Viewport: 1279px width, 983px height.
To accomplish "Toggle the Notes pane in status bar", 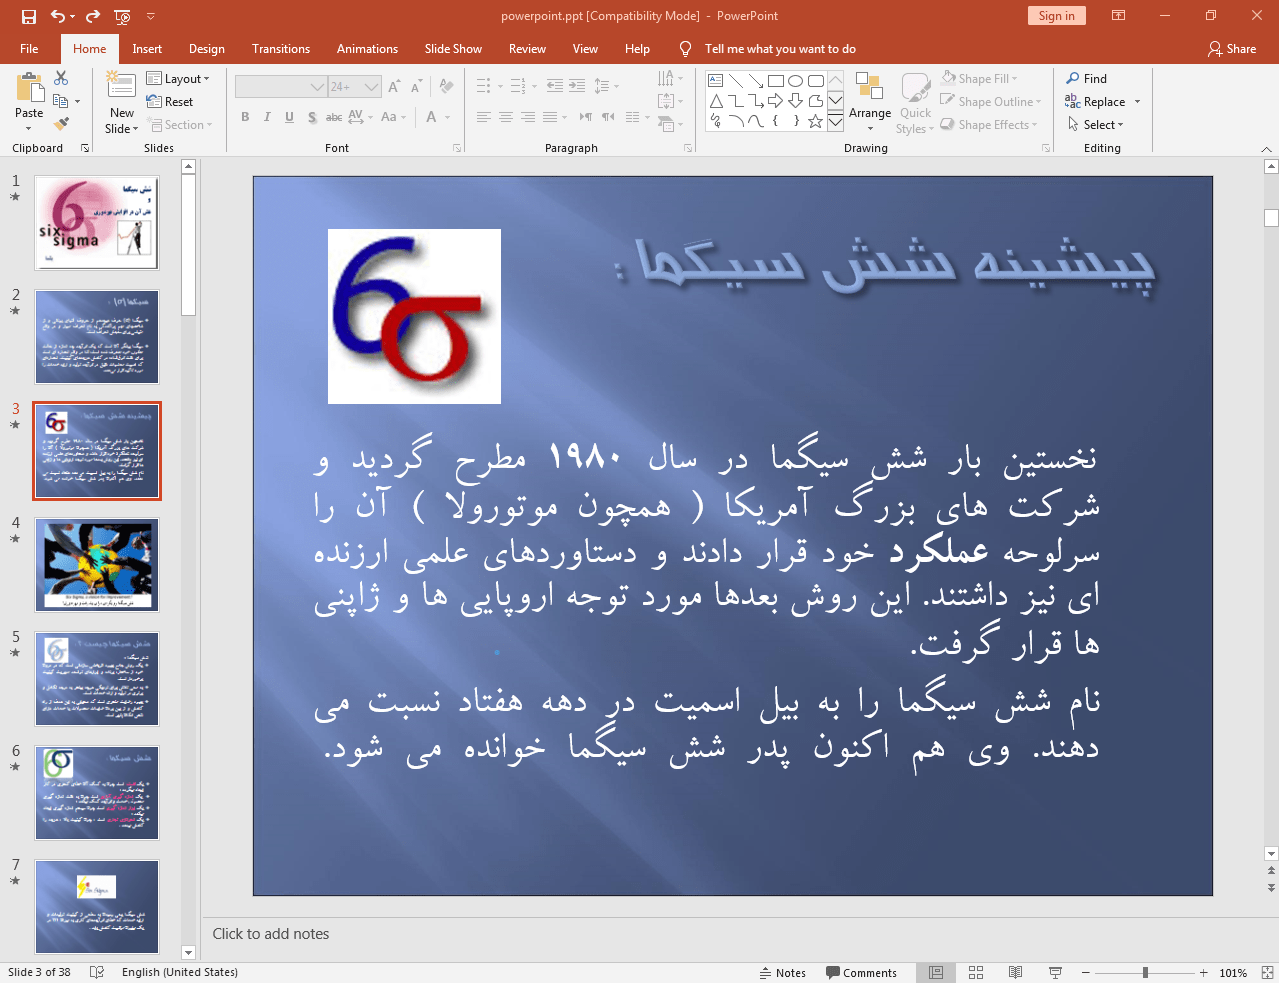I will point(783,972).
